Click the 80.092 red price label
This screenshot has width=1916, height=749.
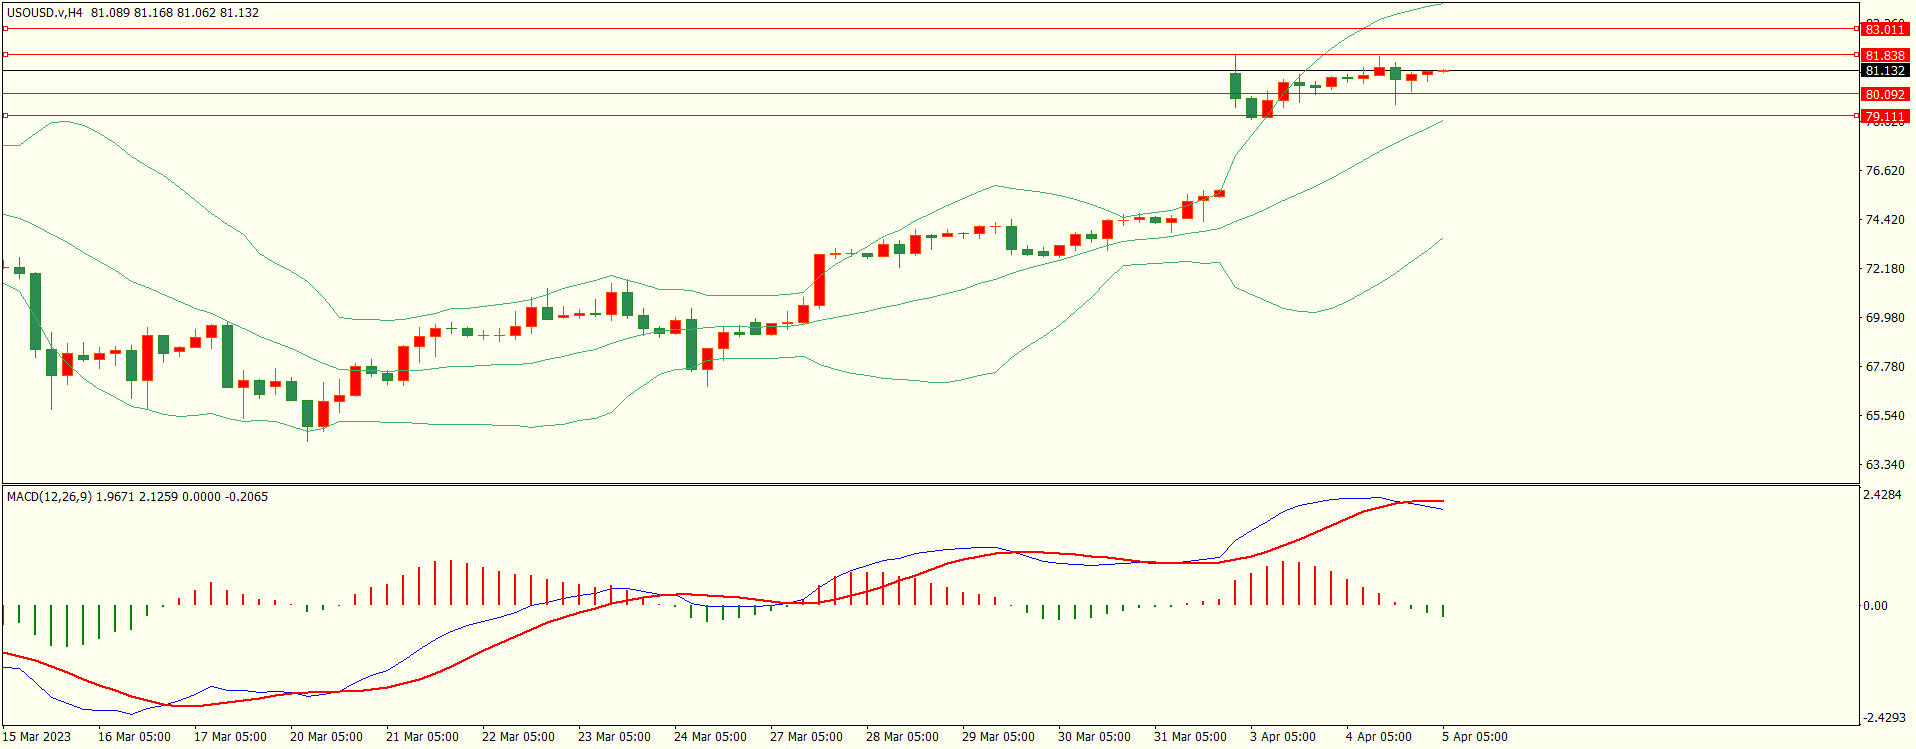[x=1884, y=95]
